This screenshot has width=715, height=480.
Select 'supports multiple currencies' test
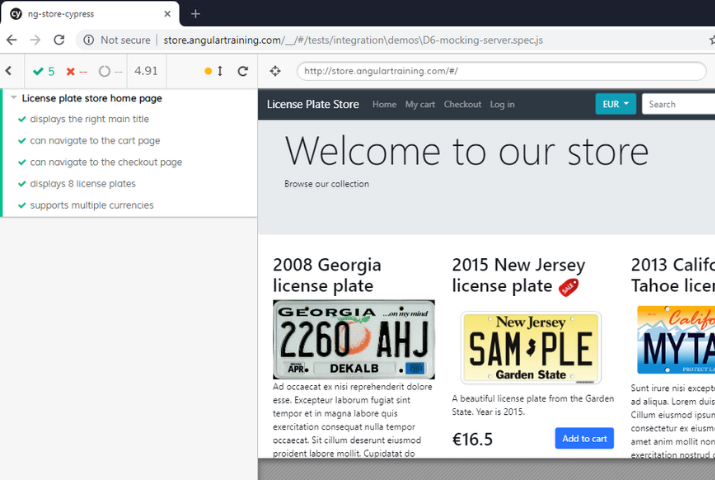(91, 205)
